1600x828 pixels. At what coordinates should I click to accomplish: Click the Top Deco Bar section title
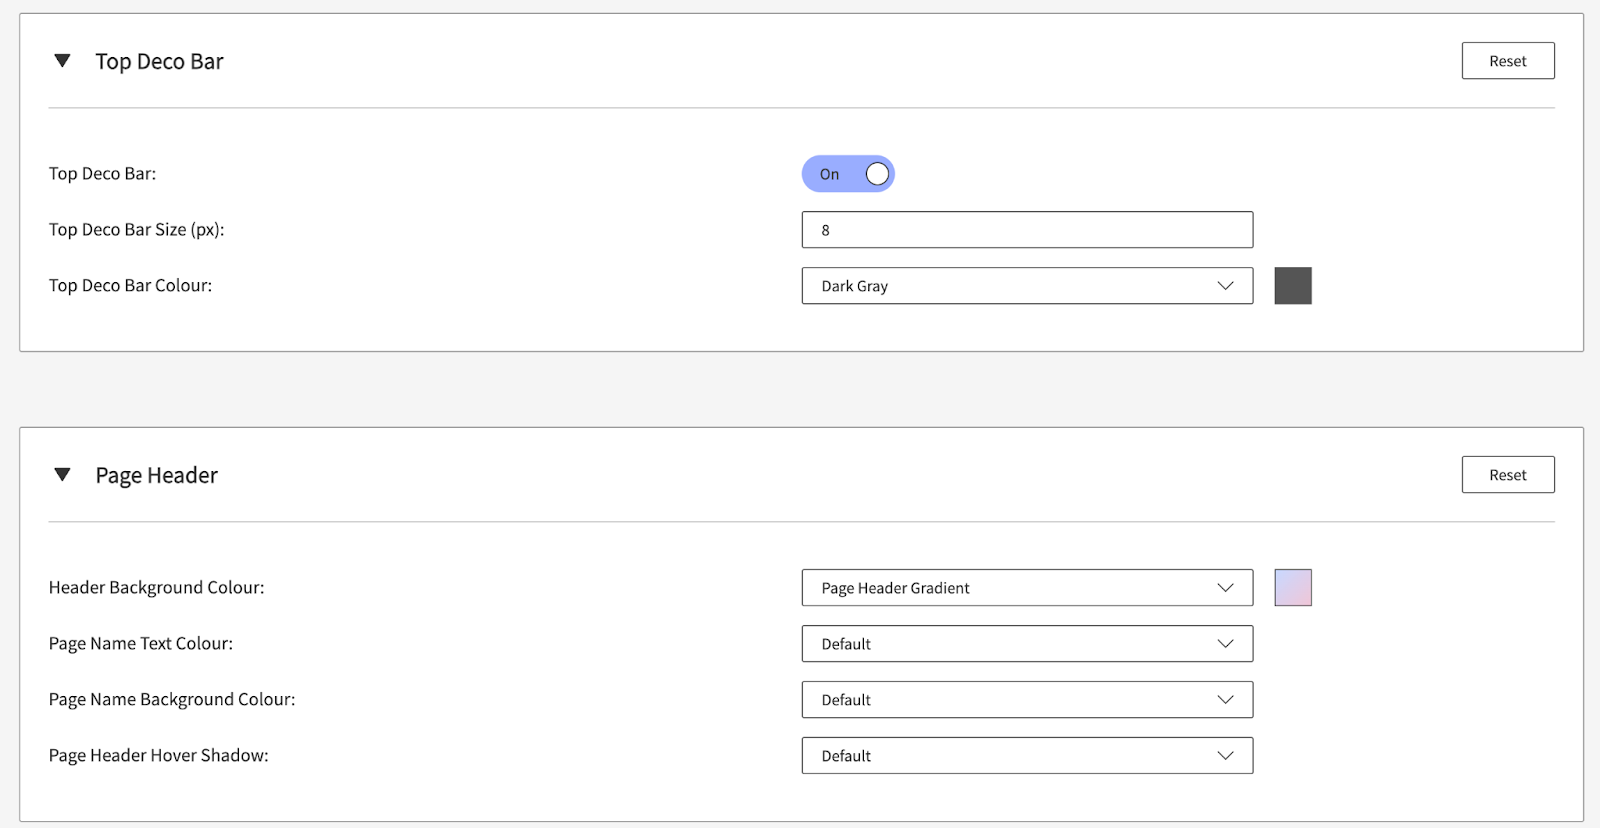[x=159, y=62]
